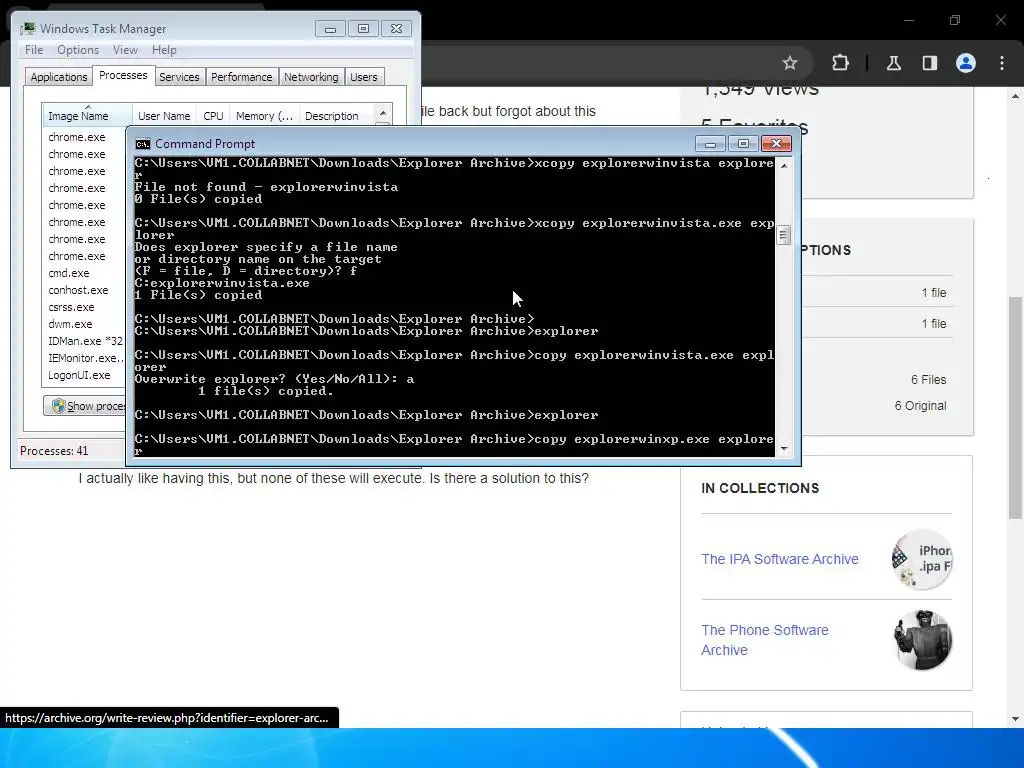1024x768 pixels.
Task: Open The IPA Software Archive link
Action: (780, 559)
